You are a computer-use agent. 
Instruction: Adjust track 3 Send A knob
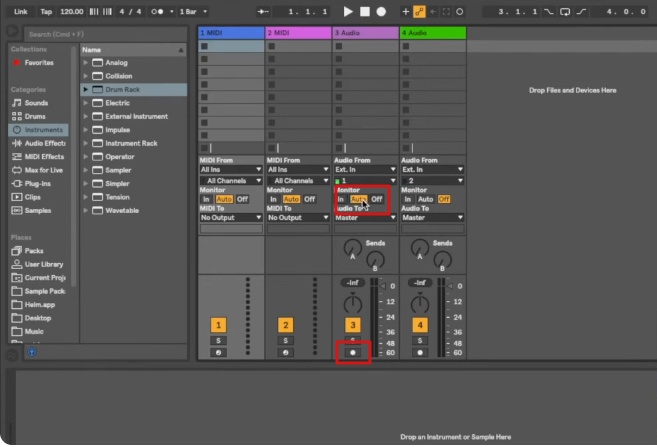click(x=352, y=248)
